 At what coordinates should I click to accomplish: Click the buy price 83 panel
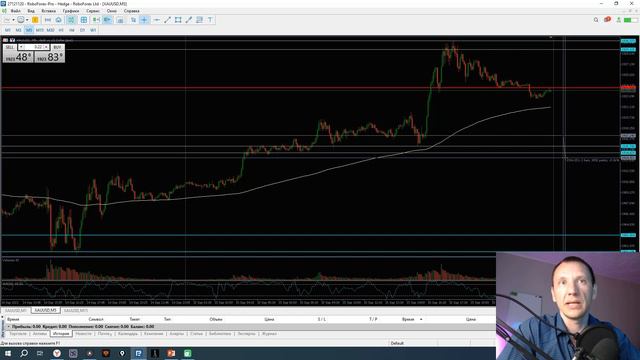click(x=49, y=57)
